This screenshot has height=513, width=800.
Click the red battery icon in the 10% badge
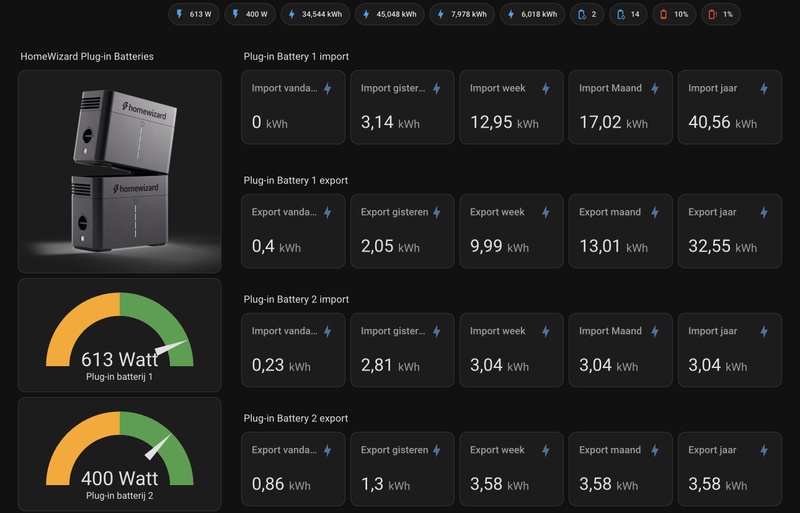(663, 14)
